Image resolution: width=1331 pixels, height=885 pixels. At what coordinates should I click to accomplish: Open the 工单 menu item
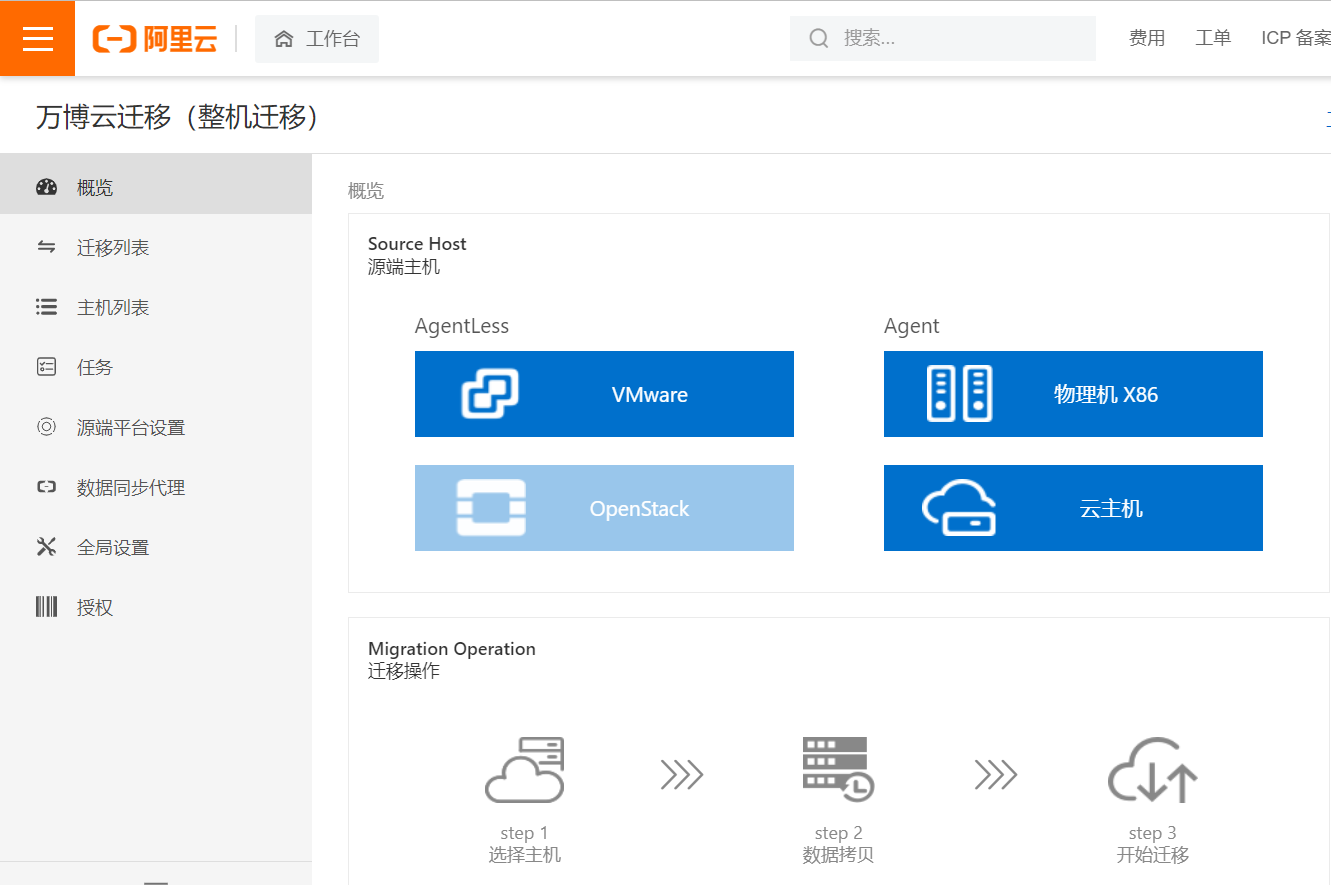[1213, 38]
